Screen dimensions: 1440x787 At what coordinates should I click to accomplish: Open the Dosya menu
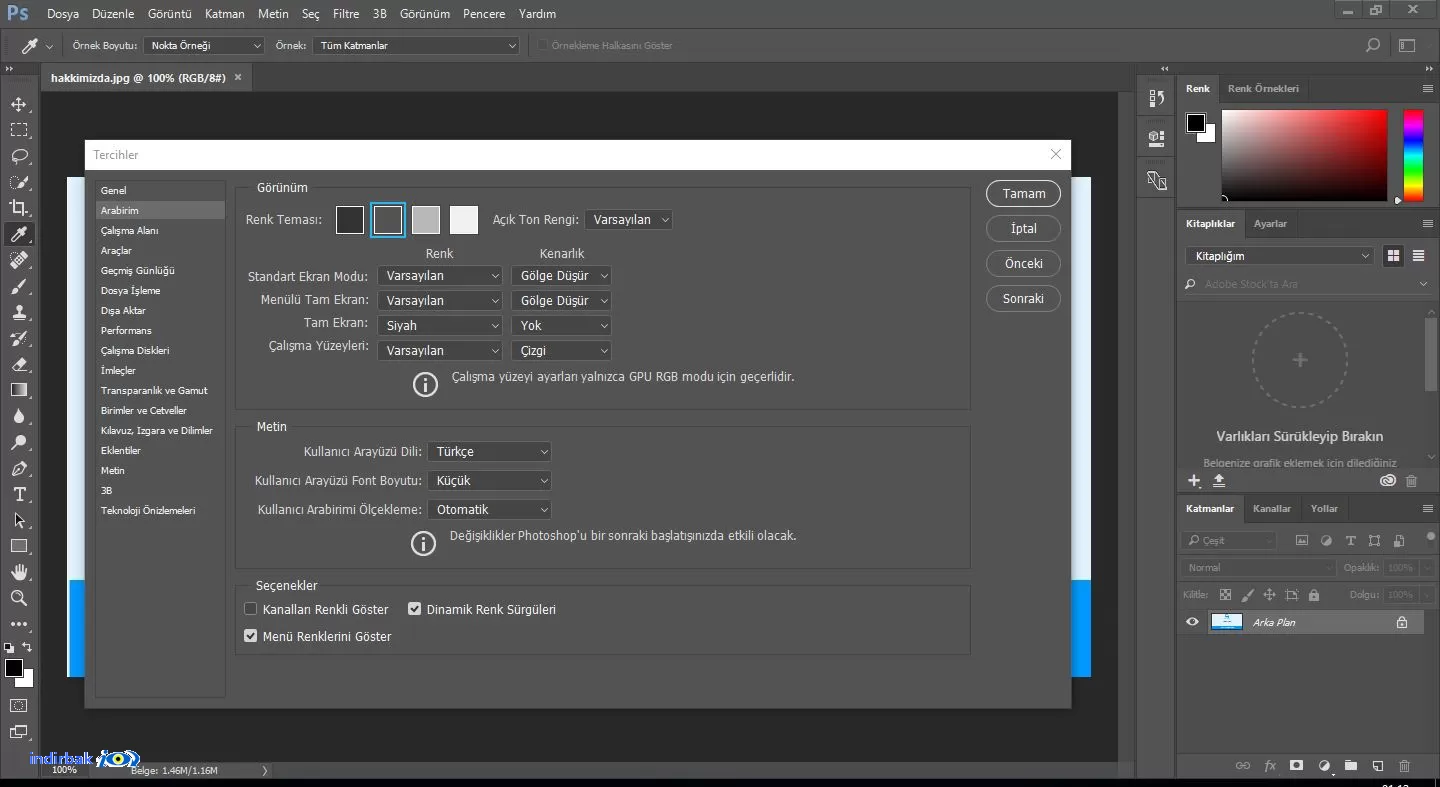point(62,14)
